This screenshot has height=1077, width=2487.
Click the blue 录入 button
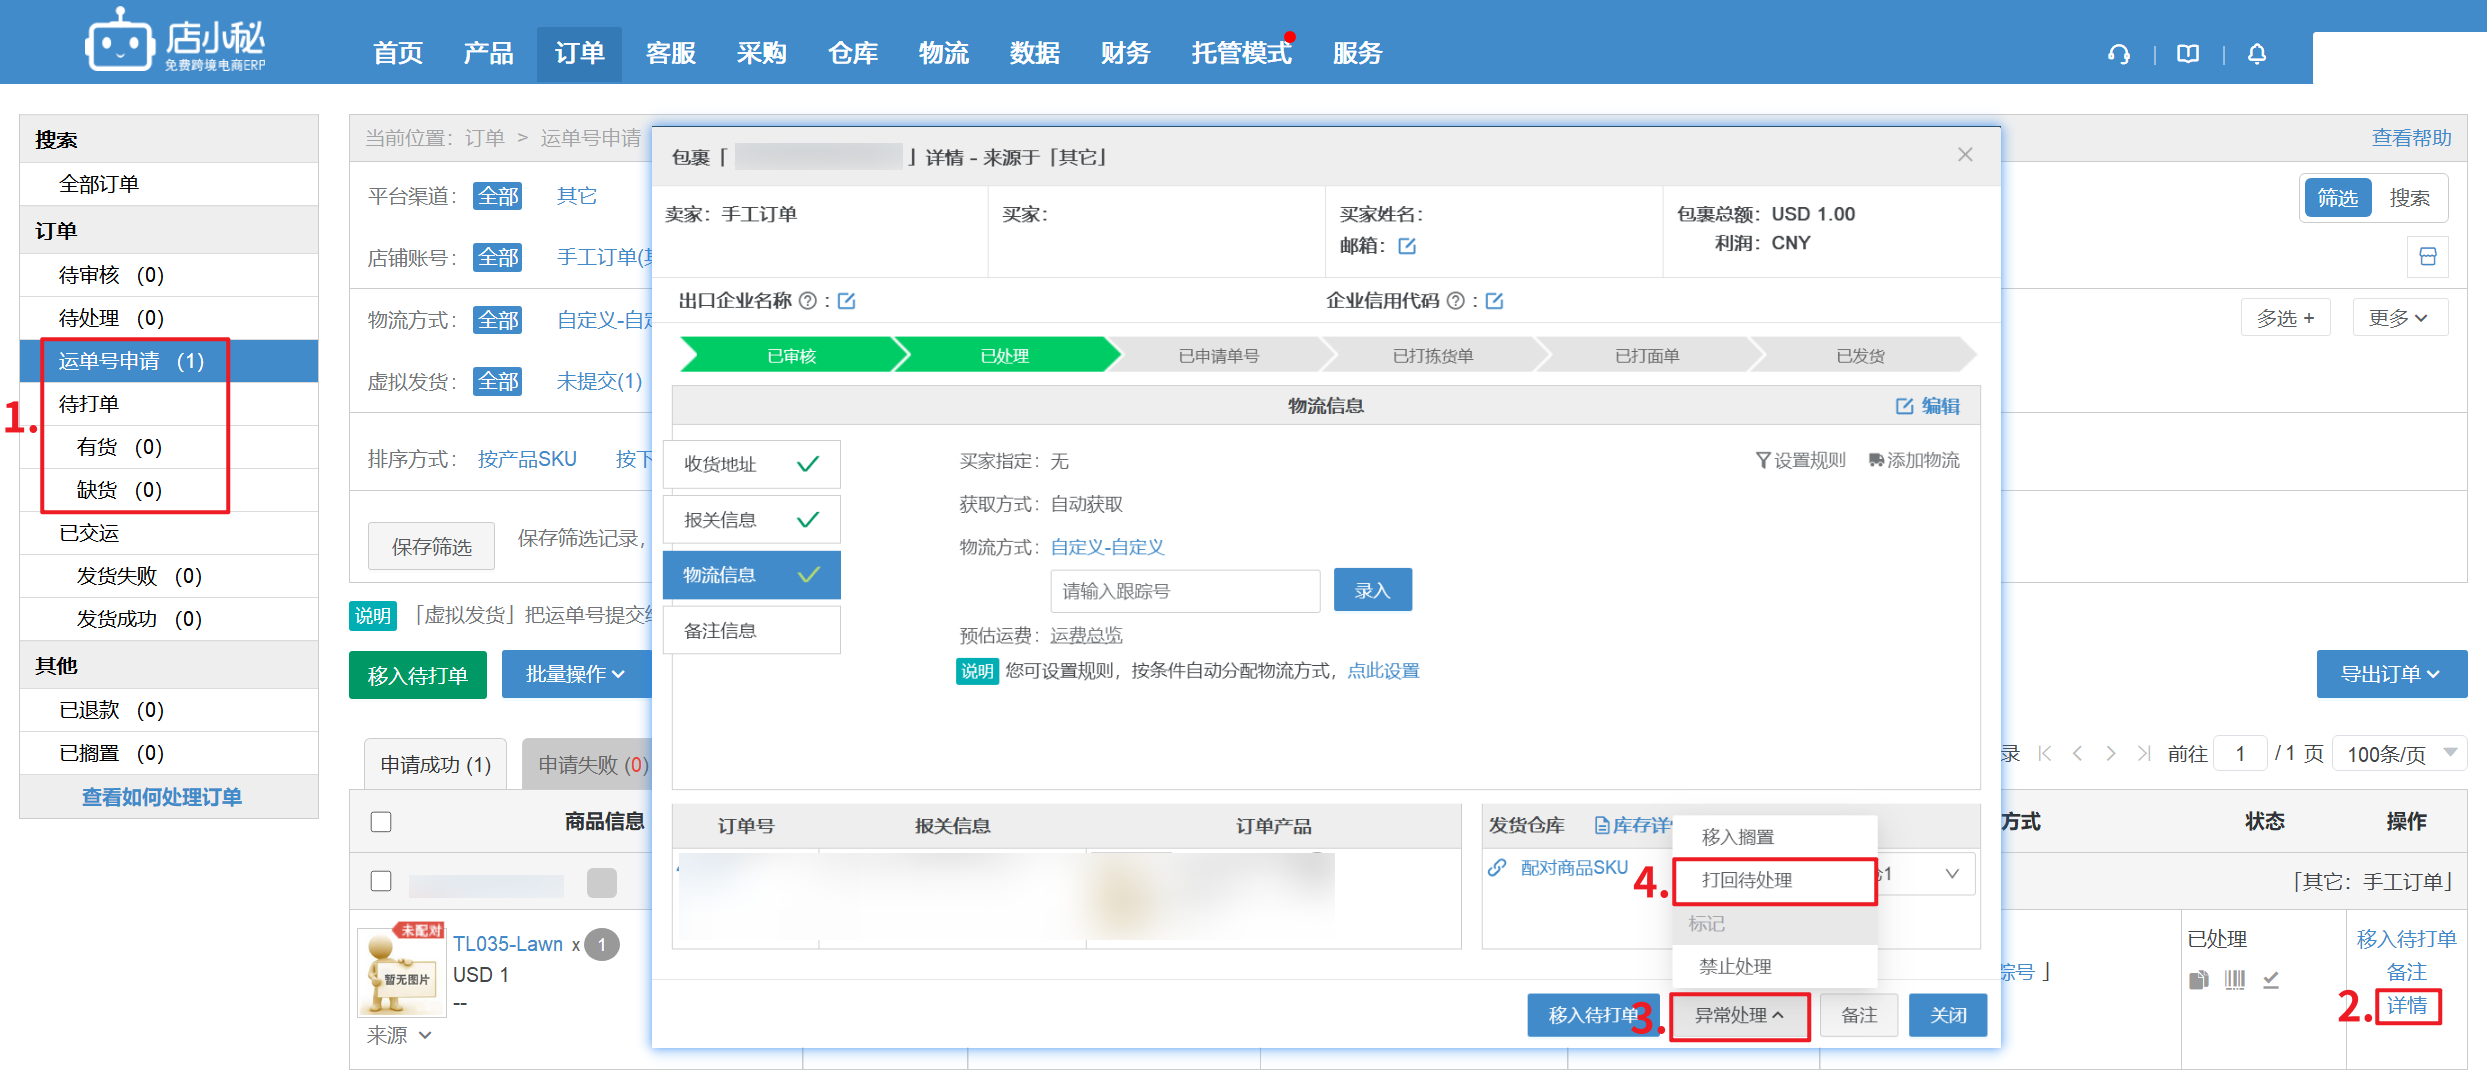point(1372,591)
